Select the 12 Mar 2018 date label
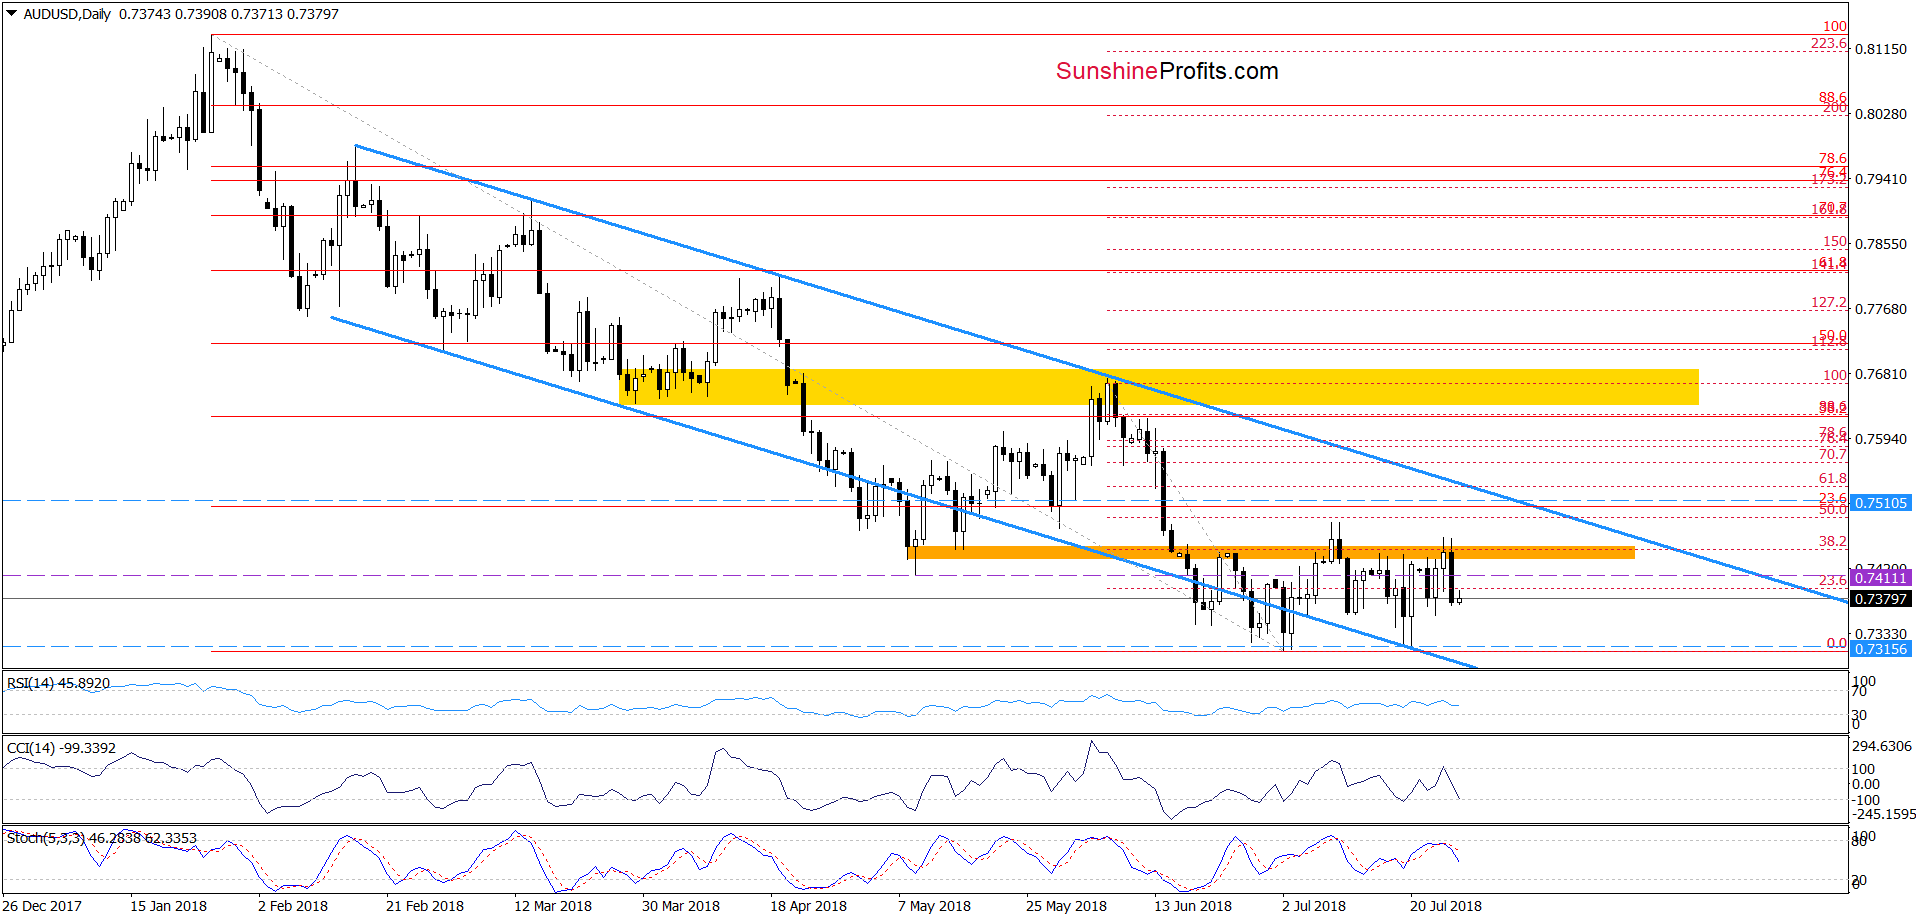 coord(553,906)
